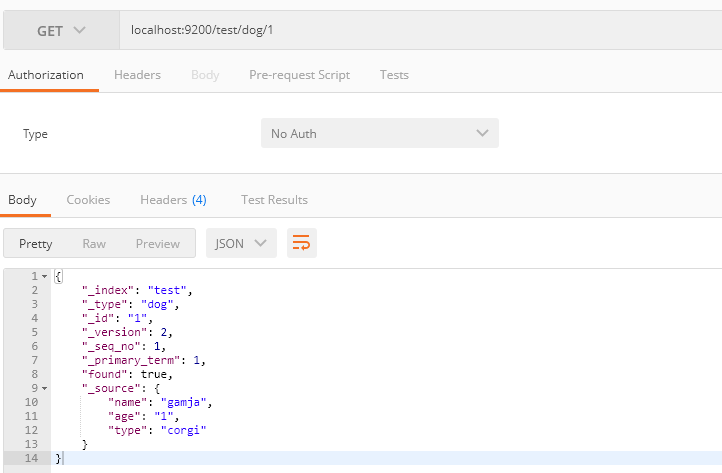Image resolution: width=722 pixels, height=473 pixels.
Task: Select the disabled request Body tab
Action: click(x=205, y=75)
